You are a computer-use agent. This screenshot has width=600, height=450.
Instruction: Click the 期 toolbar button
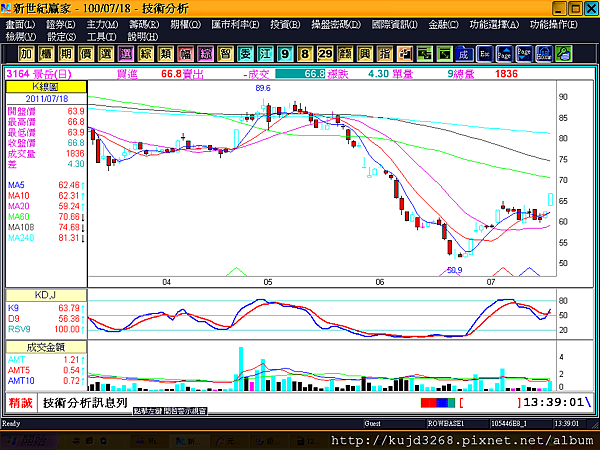coord(66,54)
